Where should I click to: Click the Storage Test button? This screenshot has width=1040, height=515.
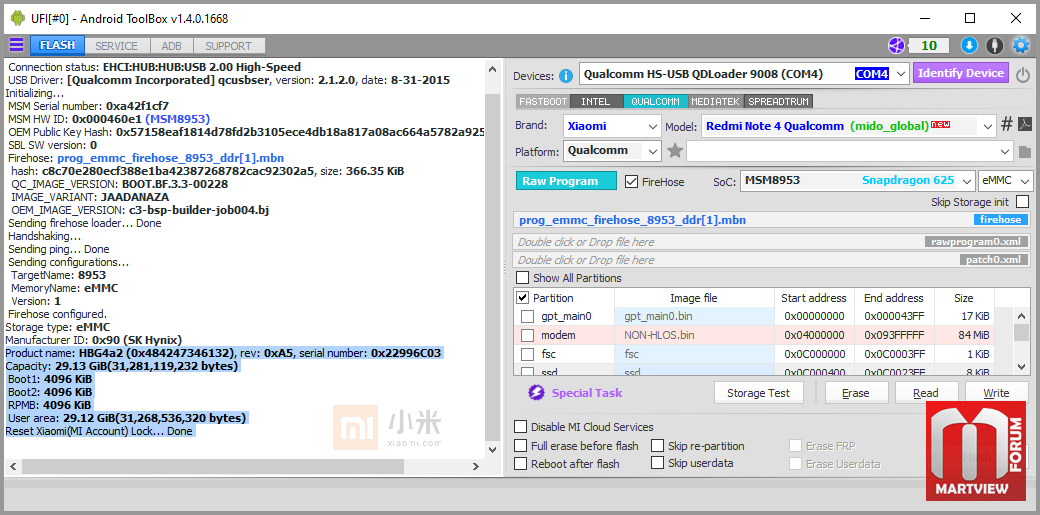click(x=759, y=393)
